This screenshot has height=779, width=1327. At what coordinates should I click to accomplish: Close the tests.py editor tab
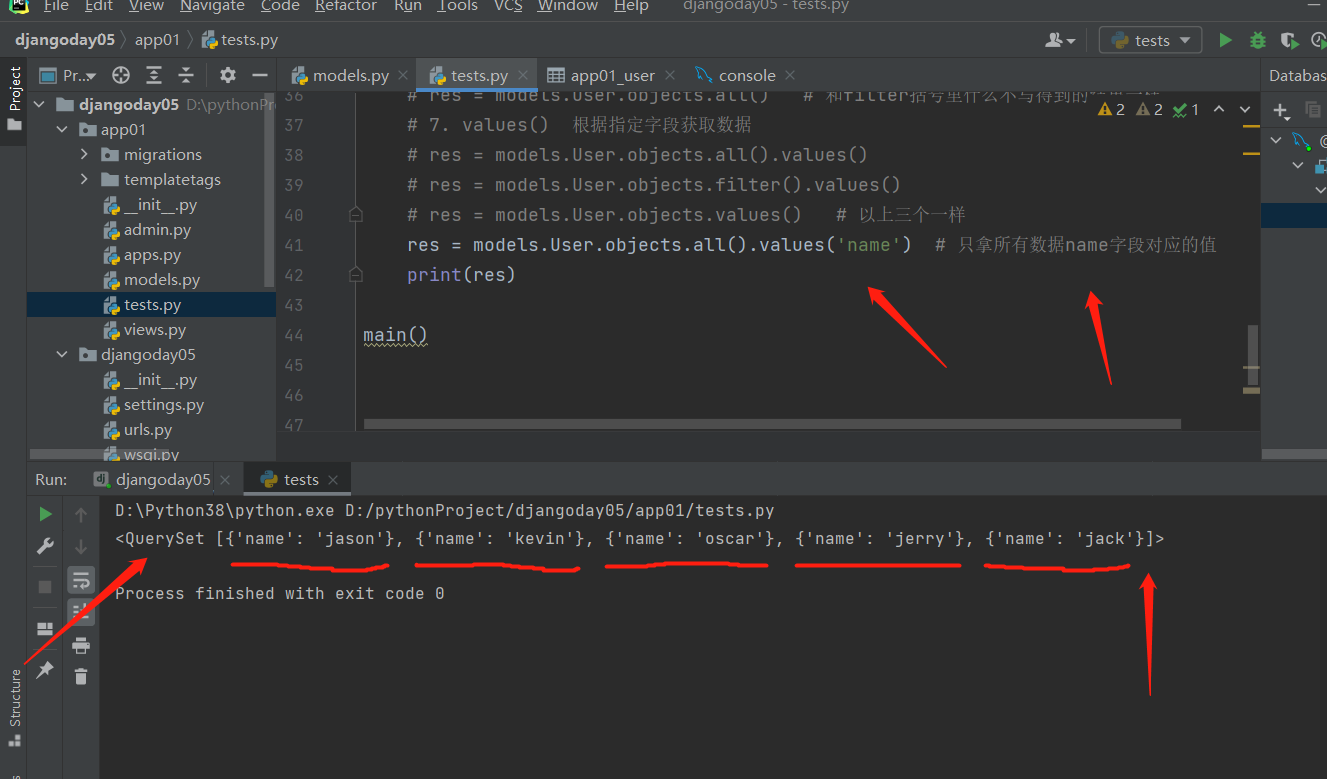click(523, 75)
